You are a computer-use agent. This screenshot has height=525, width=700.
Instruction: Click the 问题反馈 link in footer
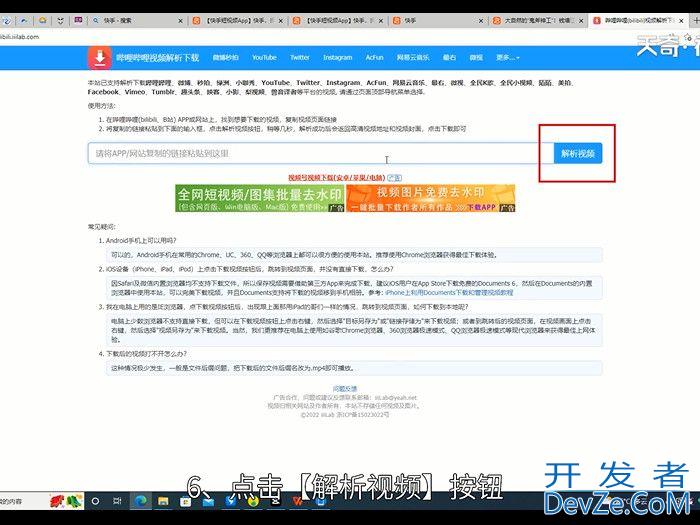coord(345,389)
